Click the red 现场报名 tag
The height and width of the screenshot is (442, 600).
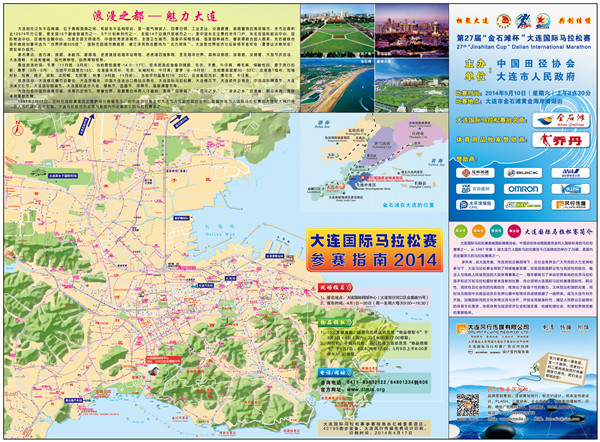pyautogui.click(x=335, y=287)
